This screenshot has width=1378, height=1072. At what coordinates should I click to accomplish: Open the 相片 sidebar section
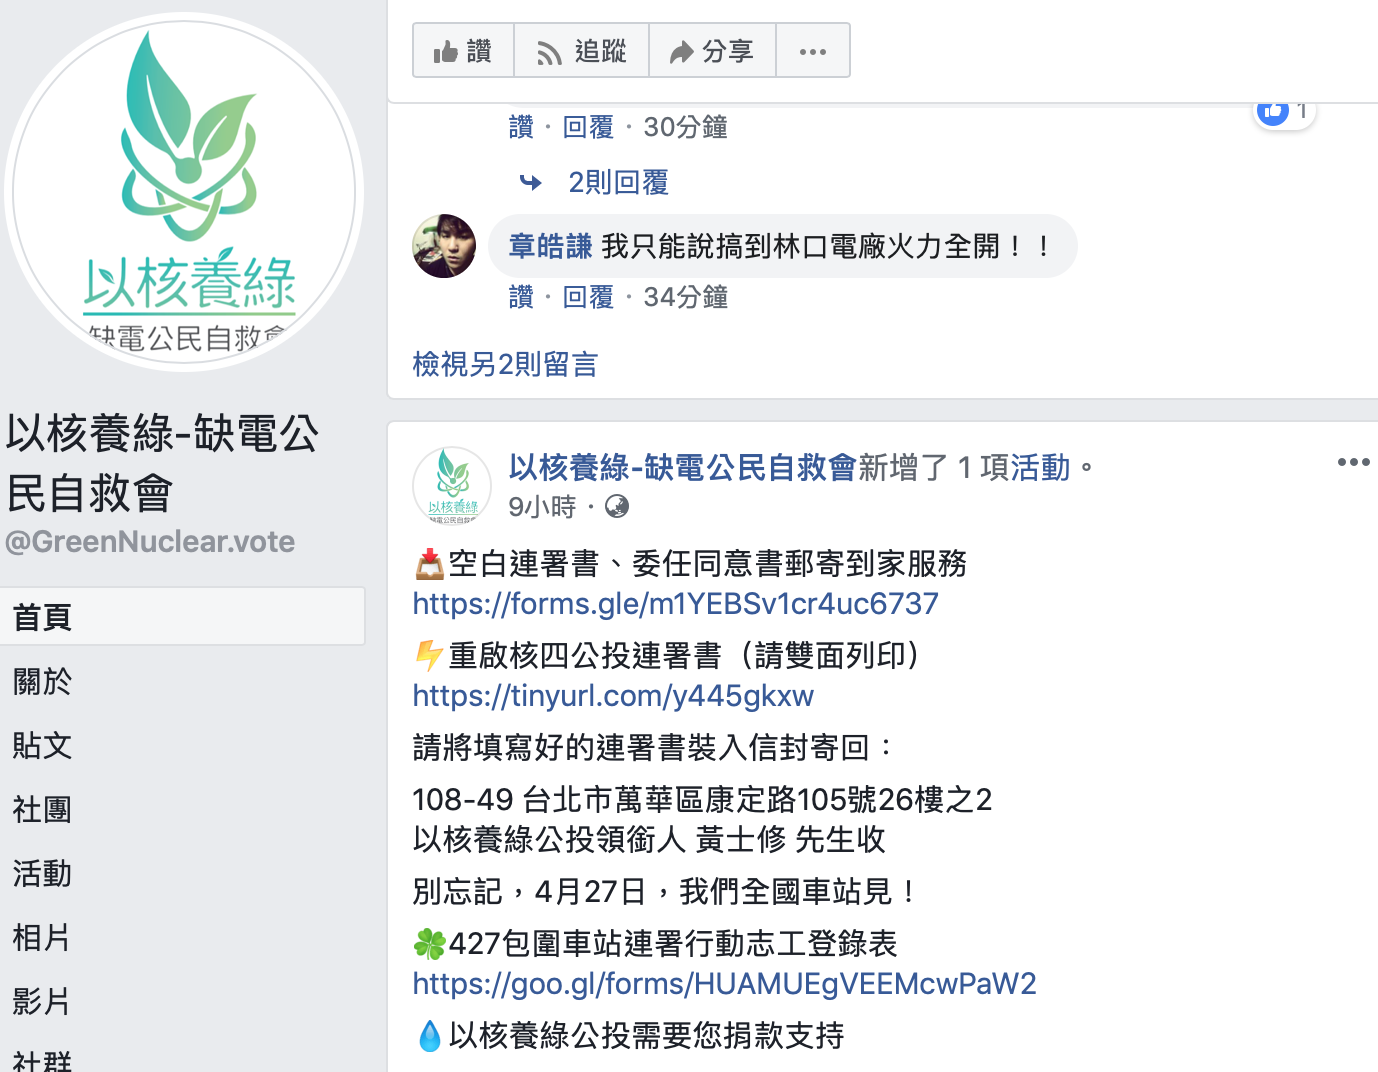click(42, 937)
